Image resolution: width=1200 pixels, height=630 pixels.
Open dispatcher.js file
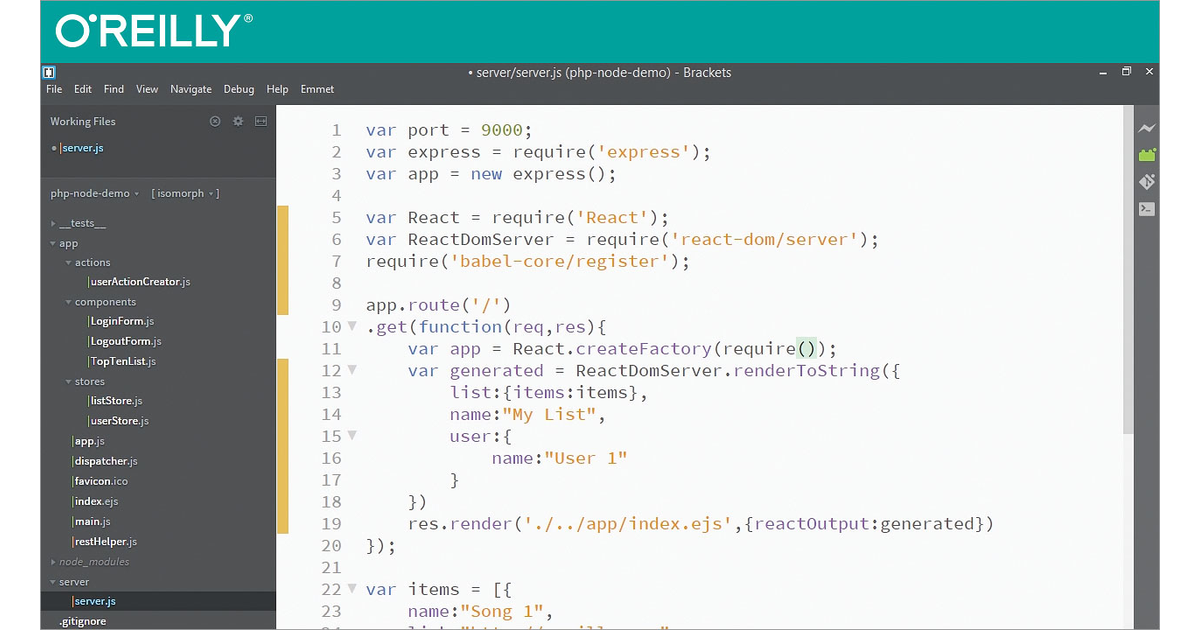[106, 461]
